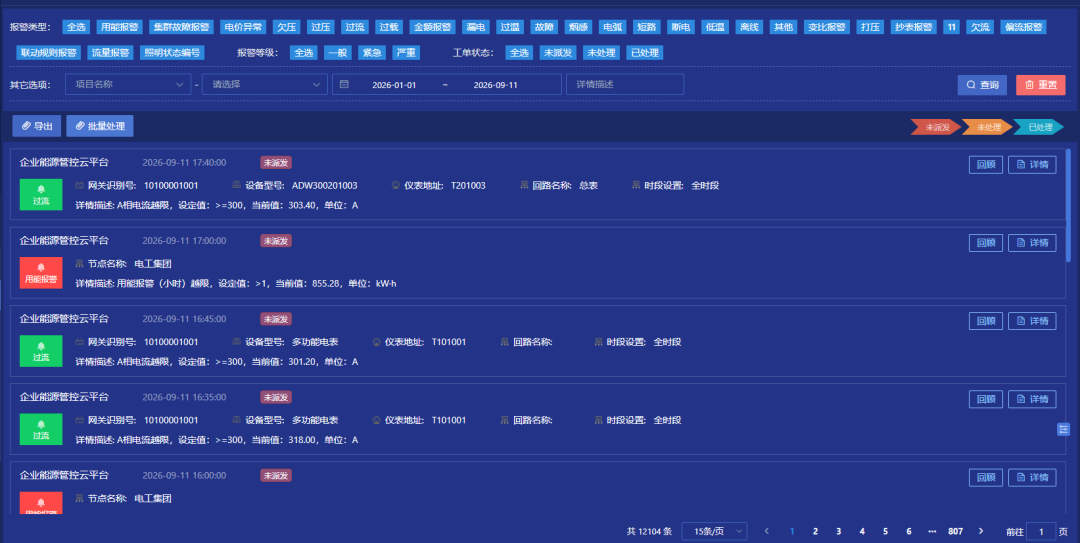The height and width of the screenshot is (543, 1080).
Task: Click 回顾 for the 16:00:00 alarm
Action: 986,478
